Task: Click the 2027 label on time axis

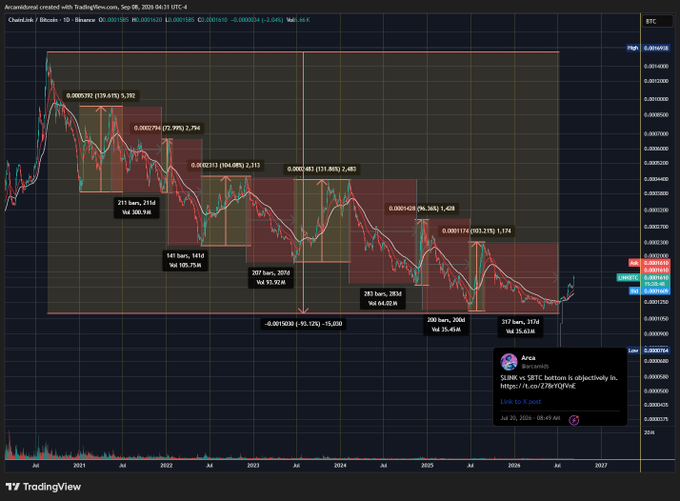Action: 601,465
